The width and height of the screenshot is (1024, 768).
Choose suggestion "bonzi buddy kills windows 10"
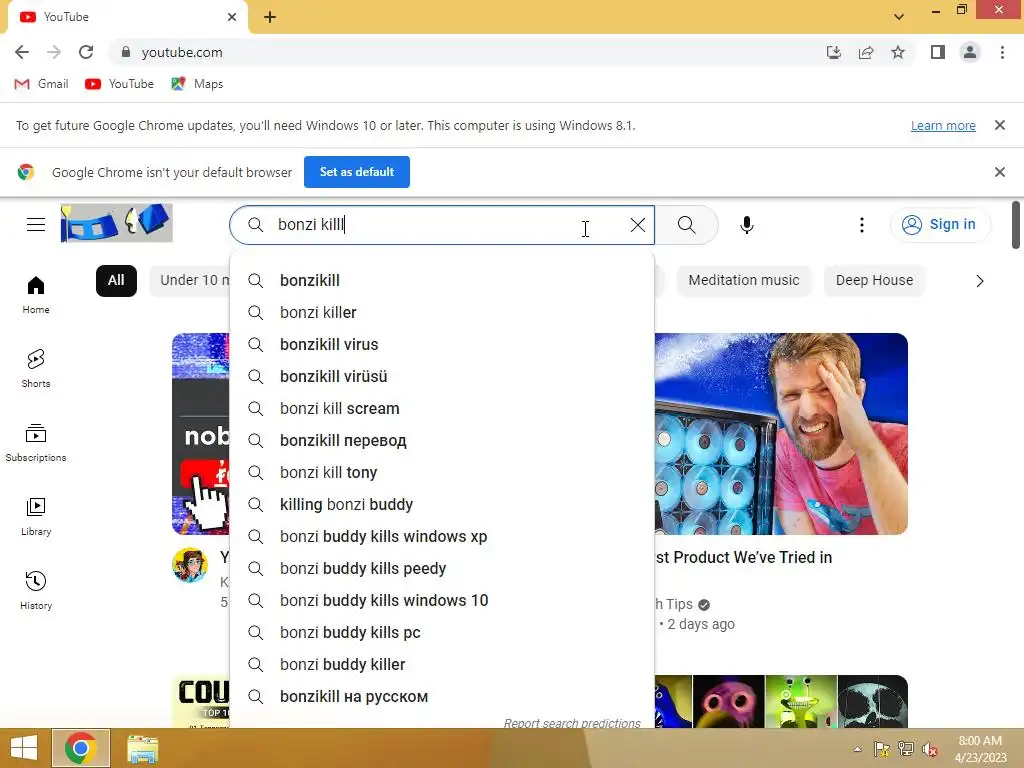442,600
